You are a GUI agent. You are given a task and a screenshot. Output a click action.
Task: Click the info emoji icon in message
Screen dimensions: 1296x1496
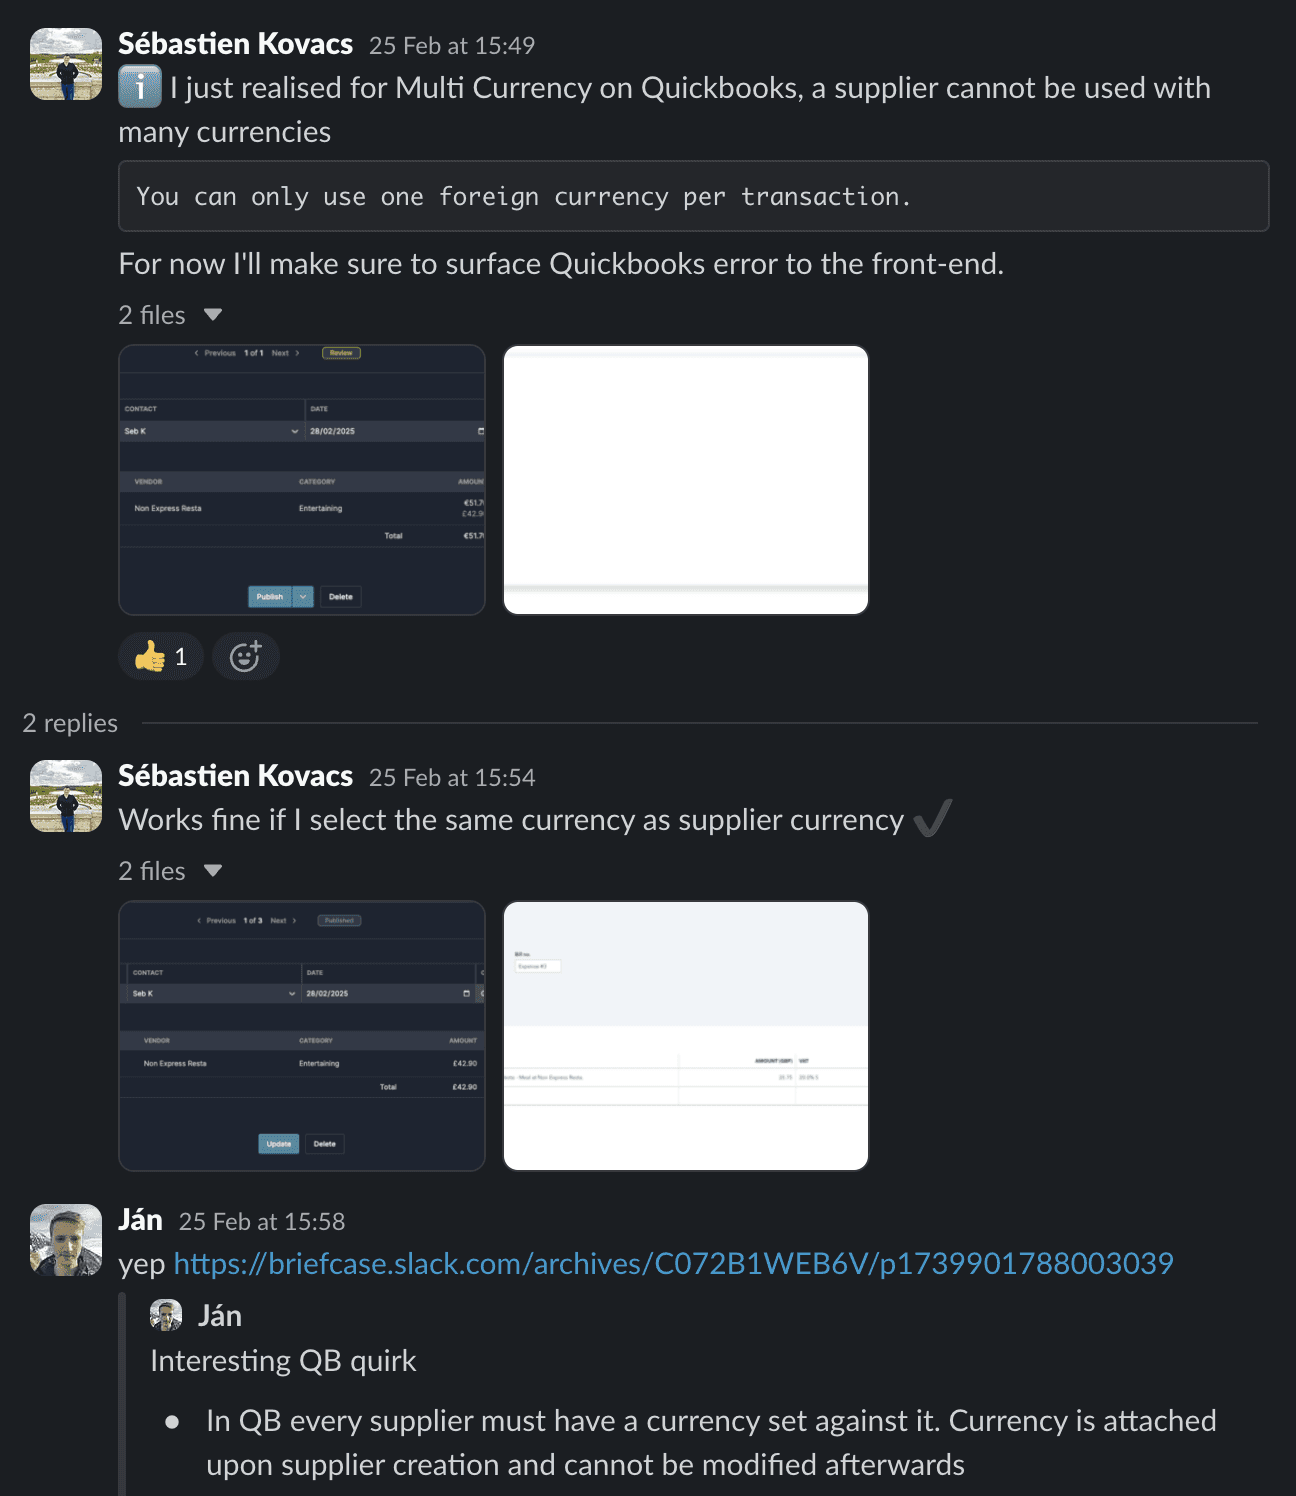pos(140,87)
